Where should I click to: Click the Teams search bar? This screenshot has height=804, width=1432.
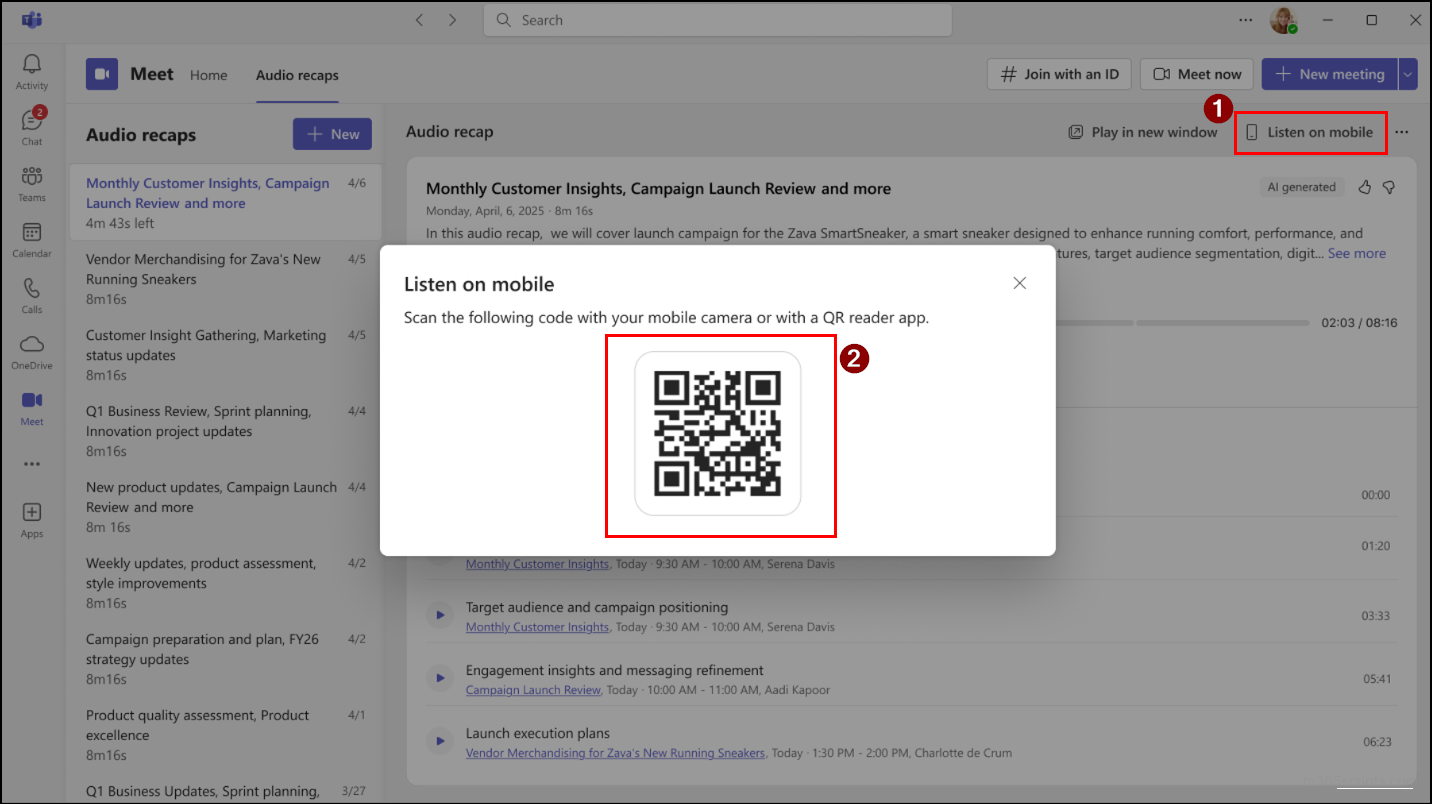coord(716,19)
